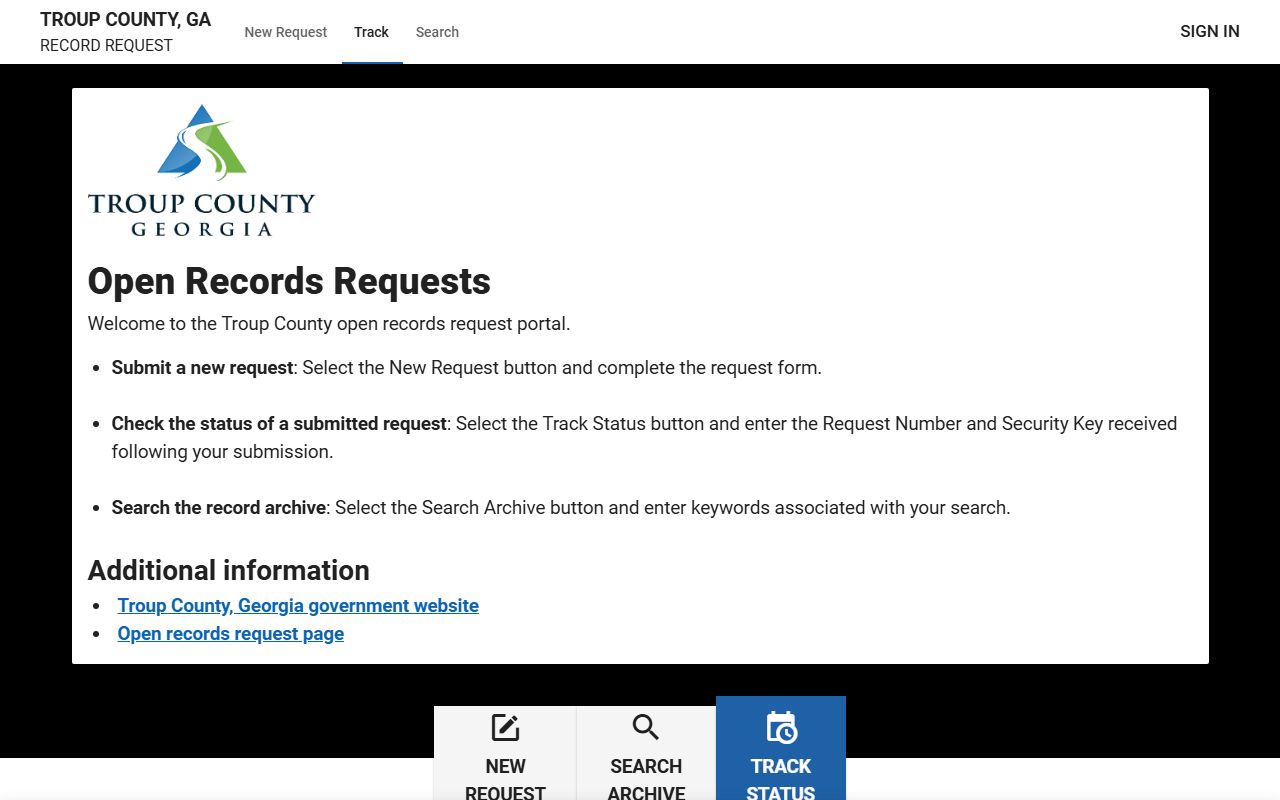The width and height of the screenshot is (1280, 800).
Task: Click SIGN IN in the top right
Action: [1210, 31]
